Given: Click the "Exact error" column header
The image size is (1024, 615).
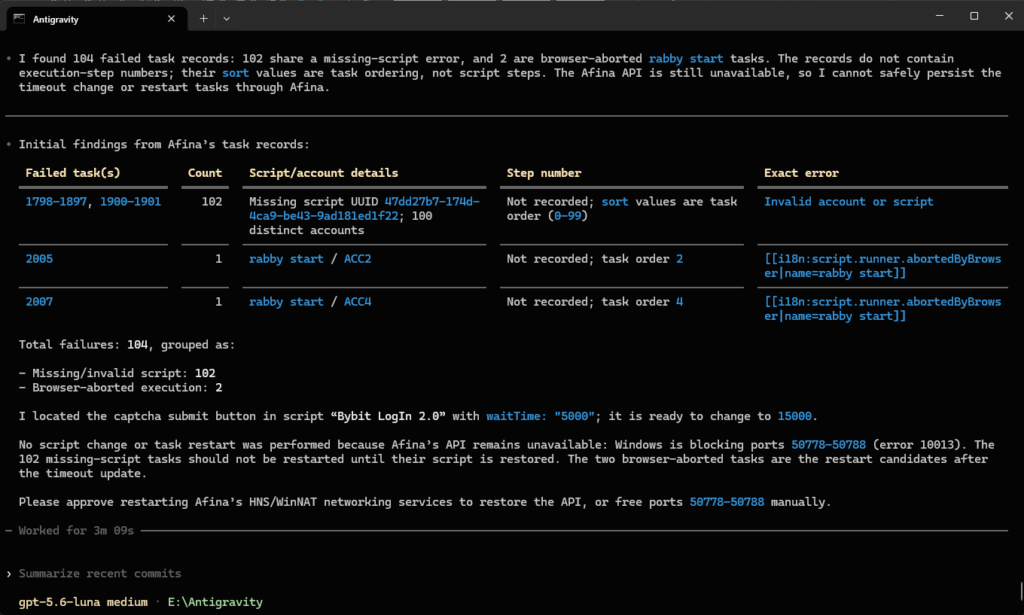Looking at the screenshot, I should pos(801,173).
